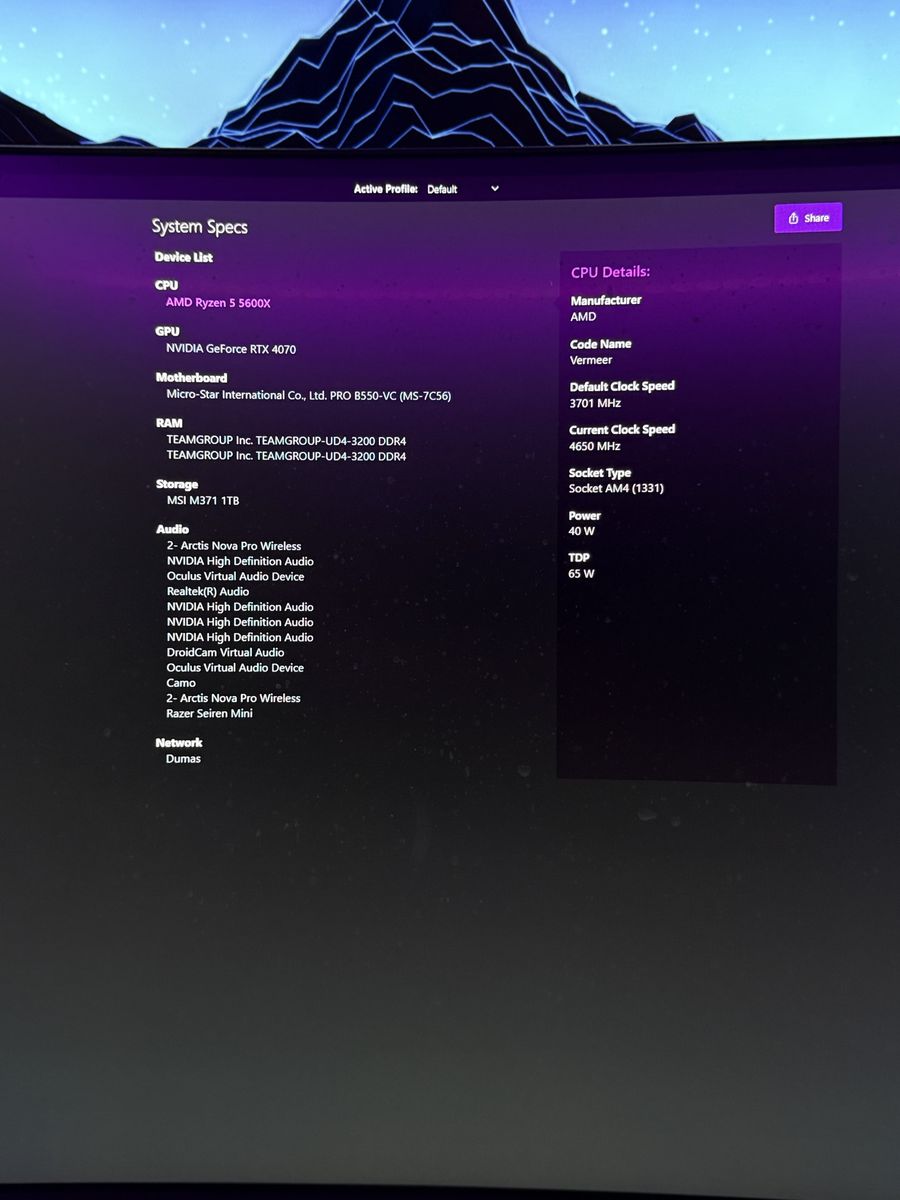Select DroidCam Virtual Audio entry
Screen dimensions: 900x1200
coord(225,652)
